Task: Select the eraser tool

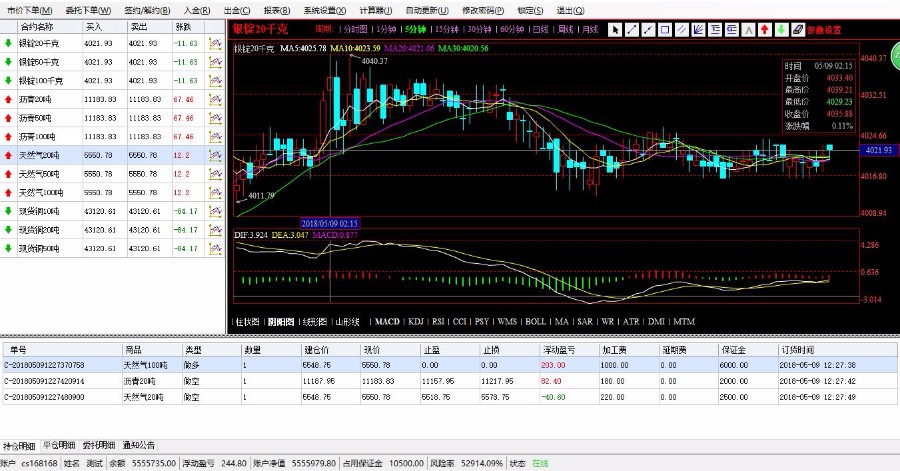Action: tap(798, 30)
